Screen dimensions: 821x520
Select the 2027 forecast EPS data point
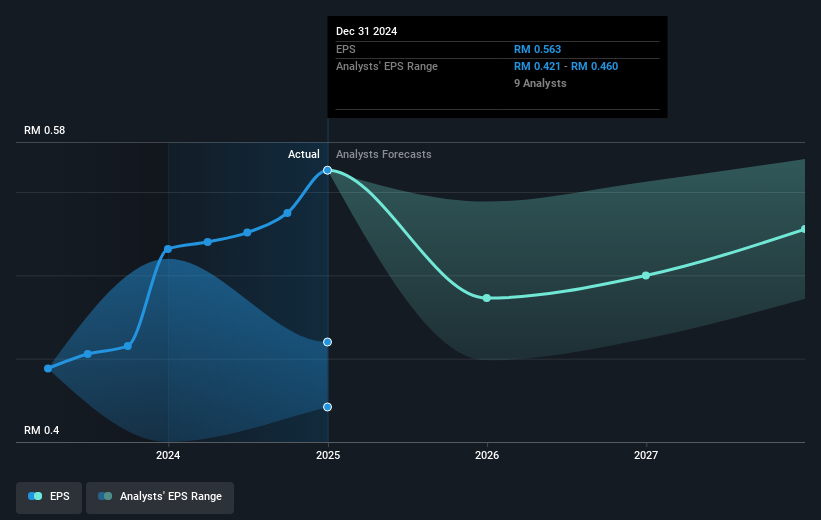coord(646,275)
